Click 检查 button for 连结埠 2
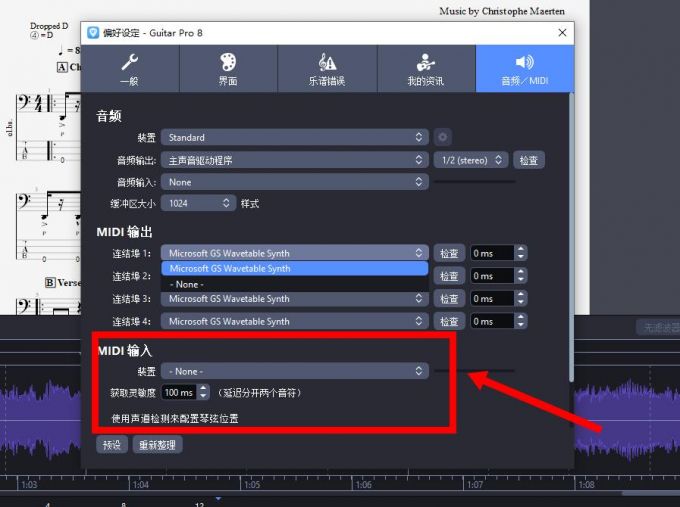 449,276
